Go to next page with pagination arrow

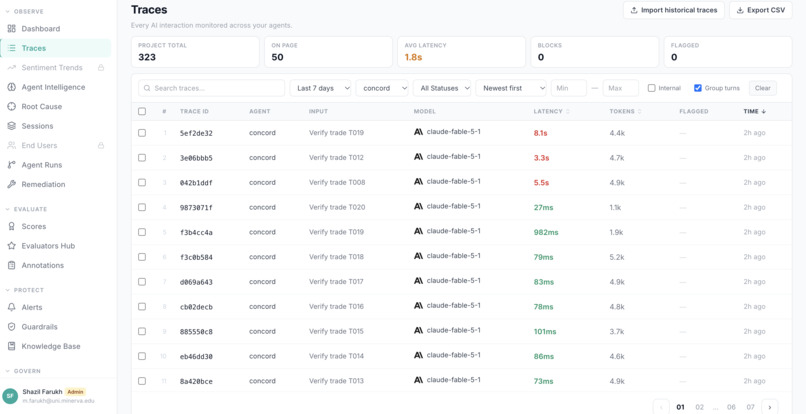pyautogui.click(x=770, y=407)
